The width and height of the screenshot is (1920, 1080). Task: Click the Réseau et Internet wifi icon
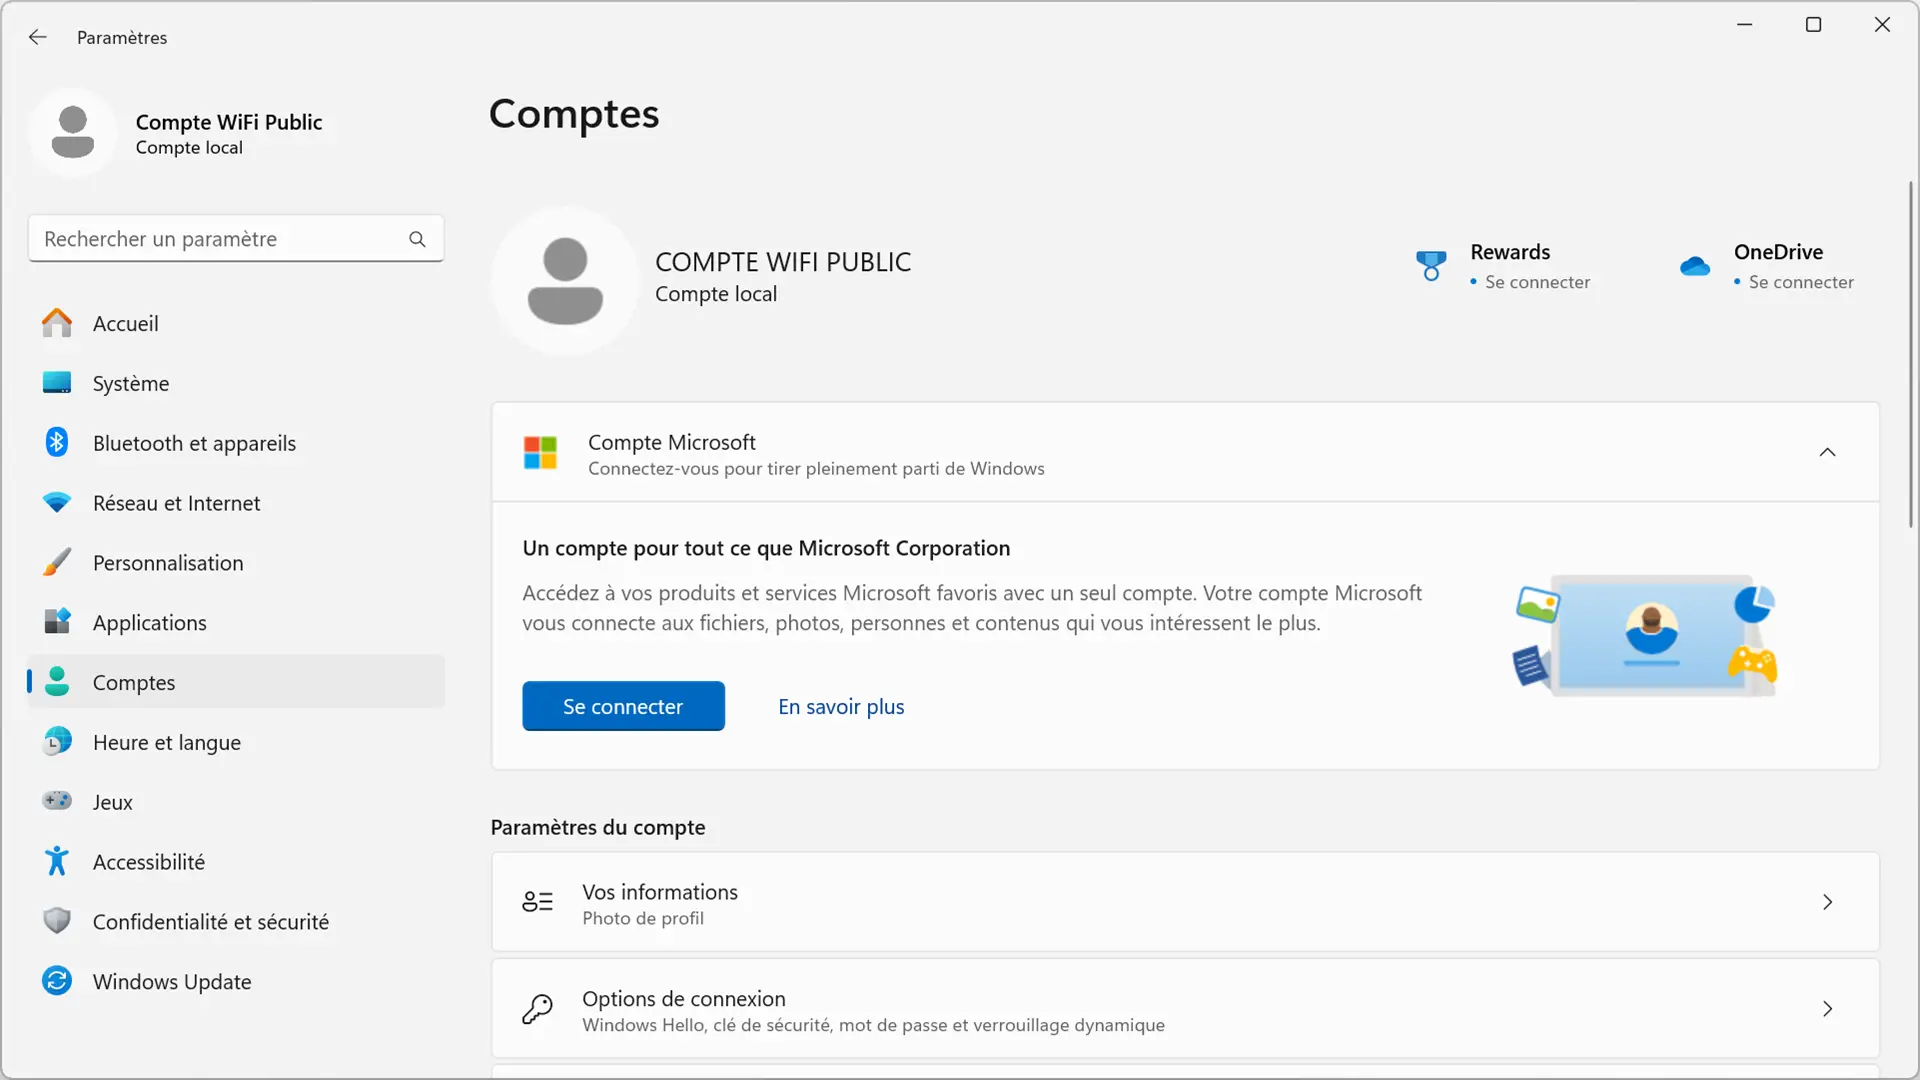pyautogui.click(x=57, y=502)
